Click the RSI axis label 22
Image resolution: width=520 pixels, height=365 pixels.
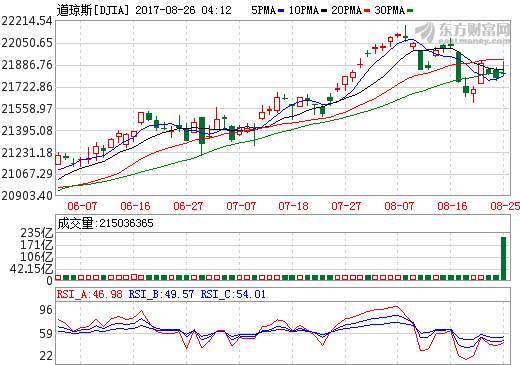[46, 356]
